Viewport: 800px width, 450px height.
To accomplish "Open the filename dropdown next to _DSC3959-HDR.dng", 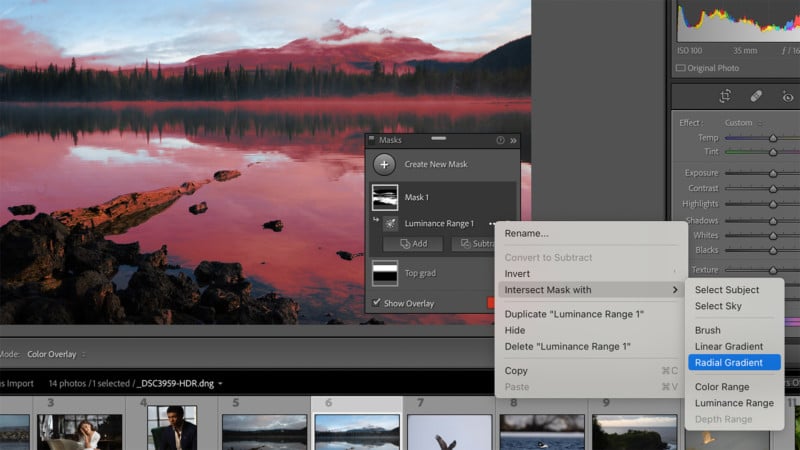I will pyautogui.click(x=219, y=383).
